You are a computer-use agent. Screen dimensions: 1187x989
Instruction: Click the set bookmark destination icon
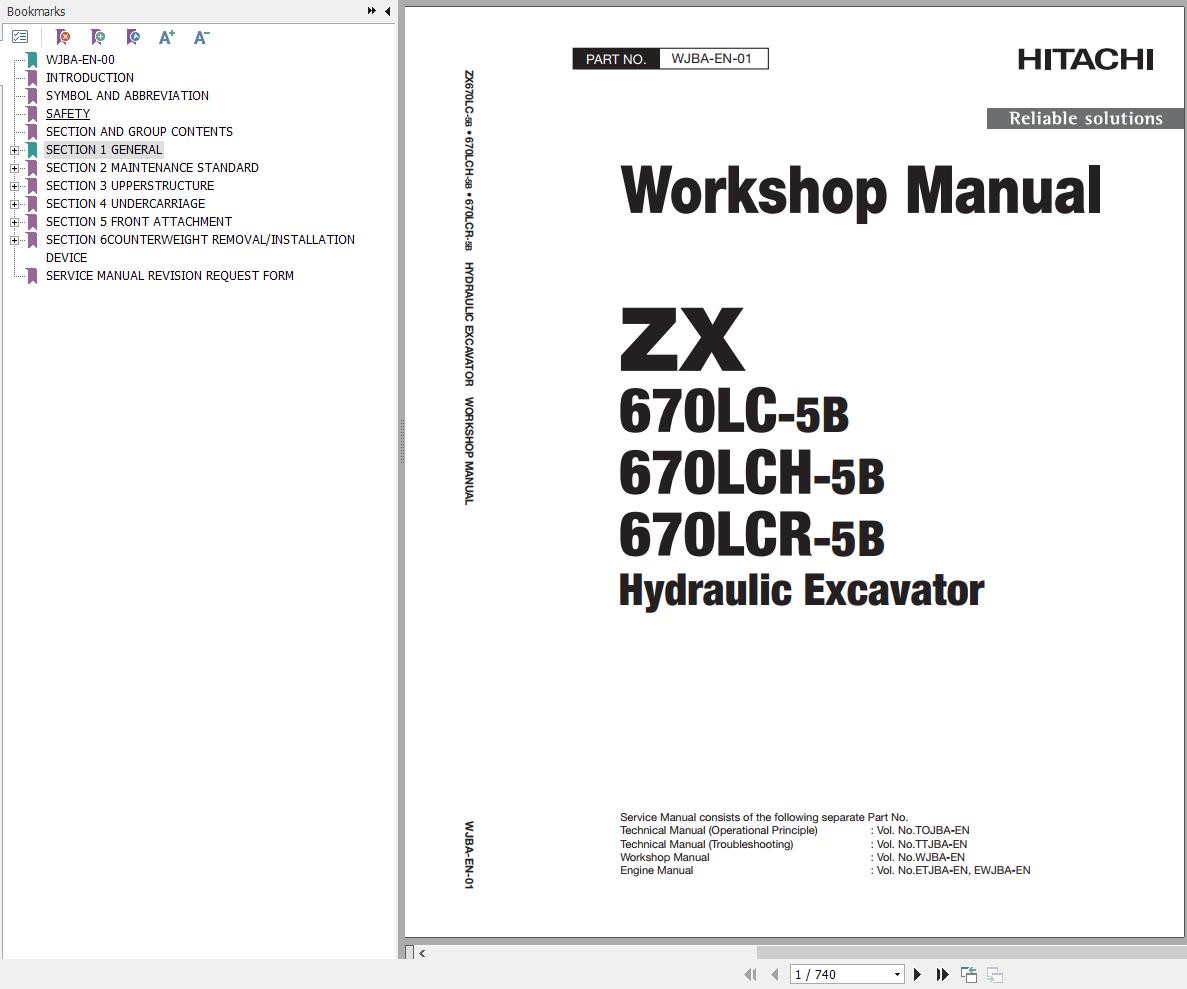(x=132, y=36)
